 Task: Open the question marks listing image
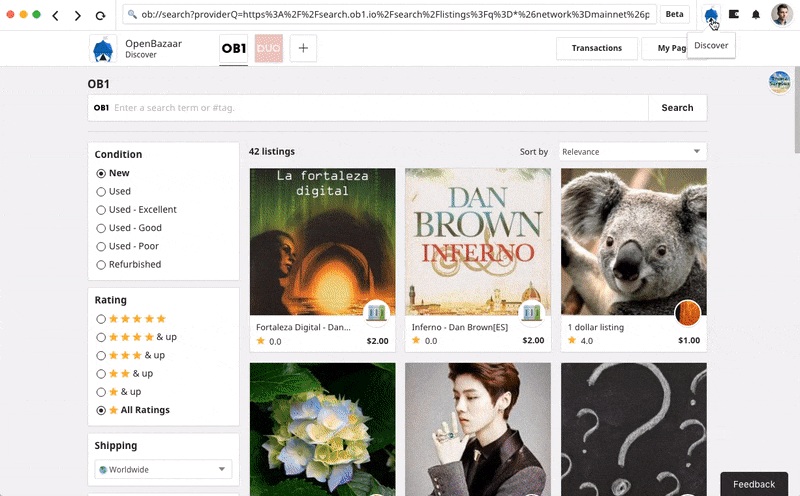click(634, 429)
